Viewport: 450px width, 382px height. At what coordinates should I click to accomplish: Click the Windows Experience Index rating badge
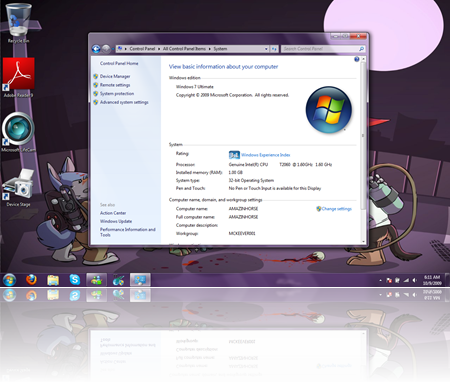pyautogui.click(x=234, y=155)
